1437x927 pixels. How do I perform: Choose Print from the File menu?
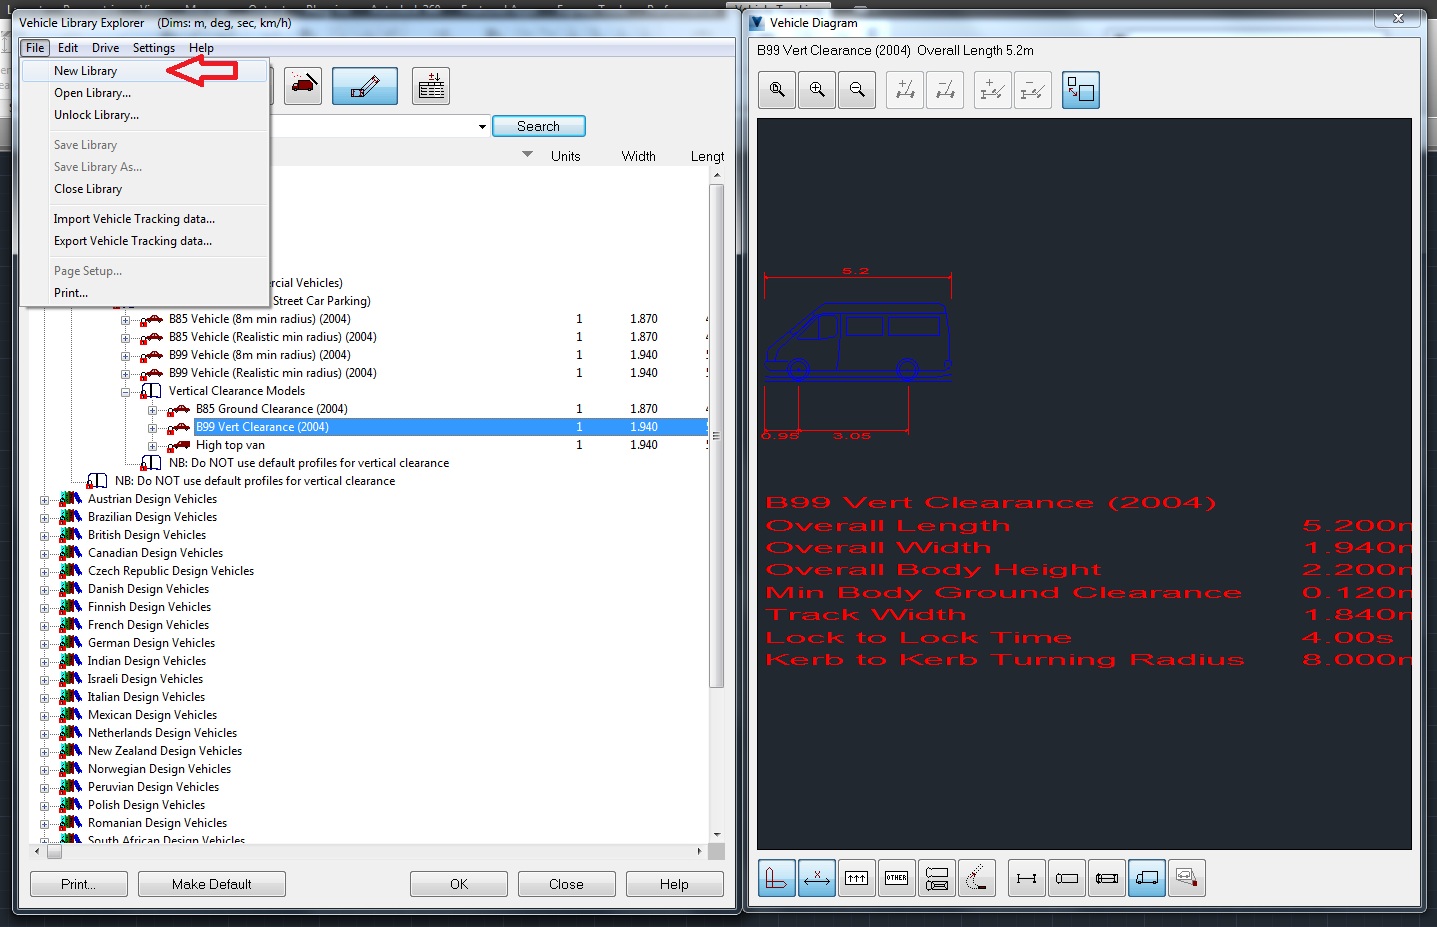click(145, 293)
